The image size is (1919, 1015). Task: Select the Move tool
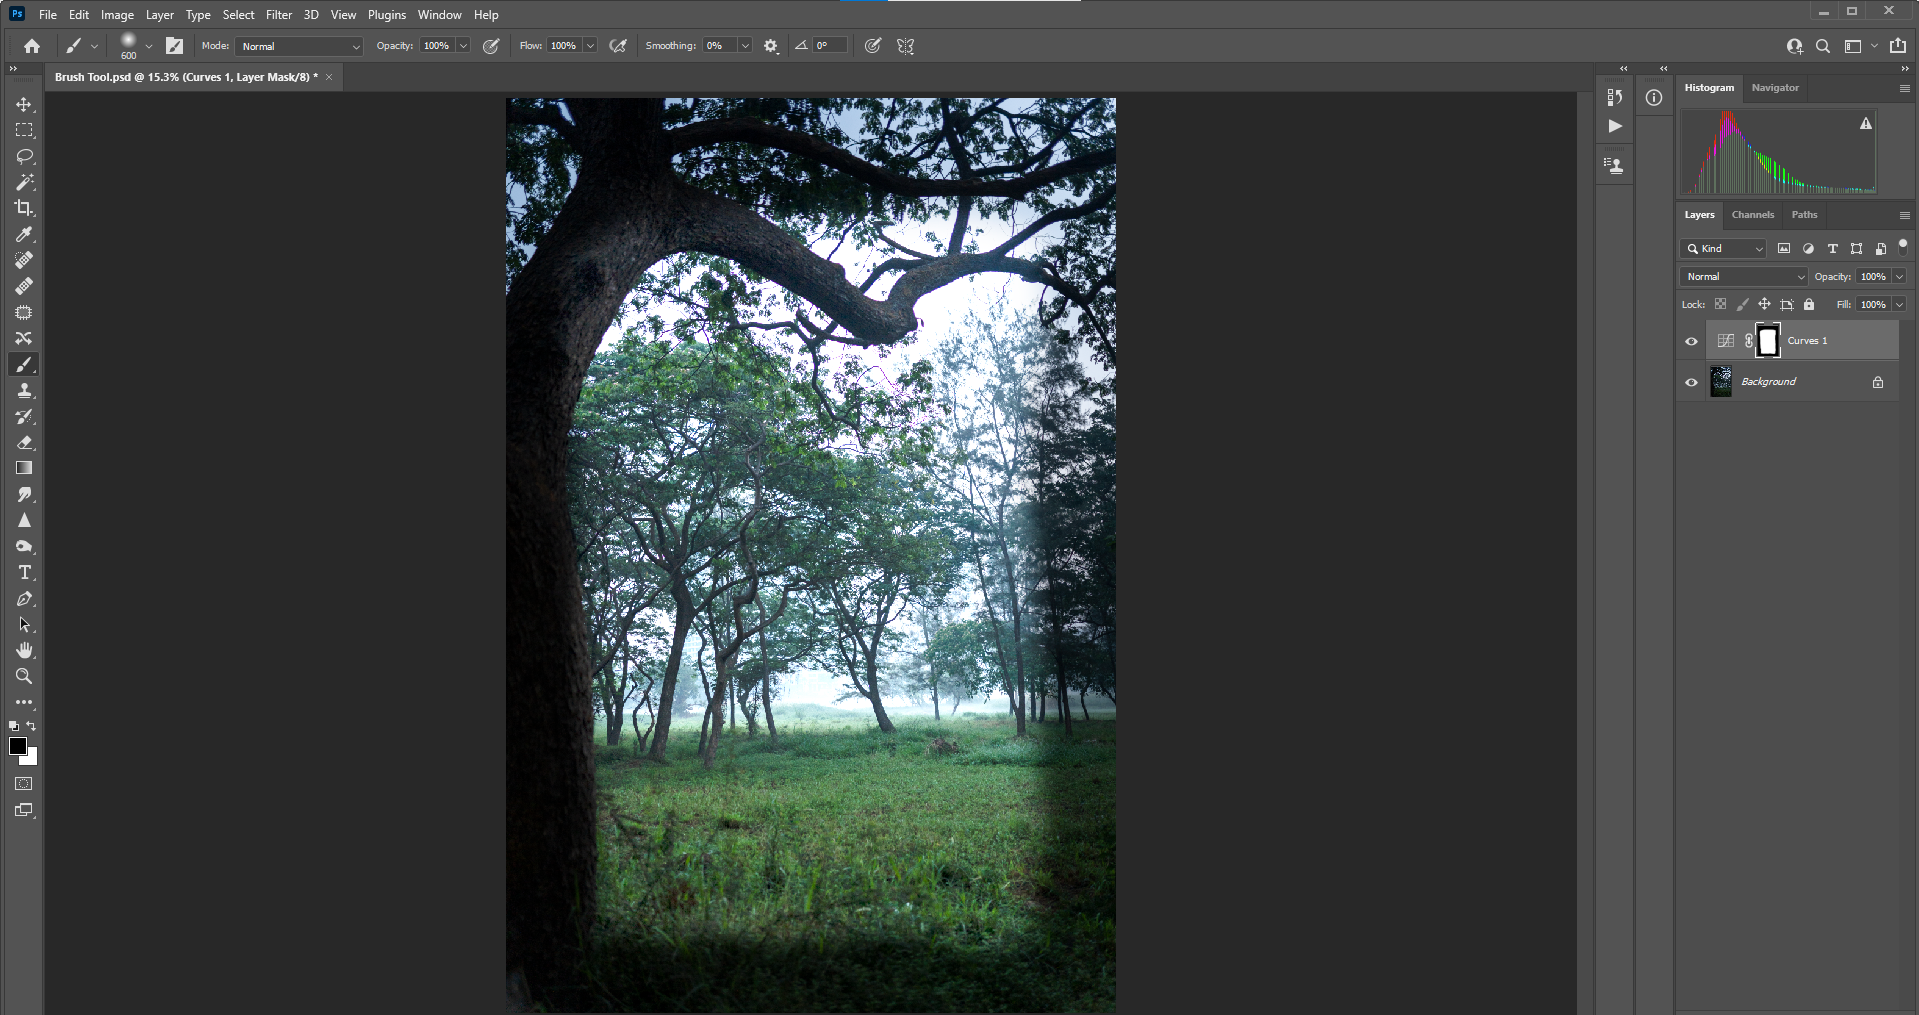24,105
